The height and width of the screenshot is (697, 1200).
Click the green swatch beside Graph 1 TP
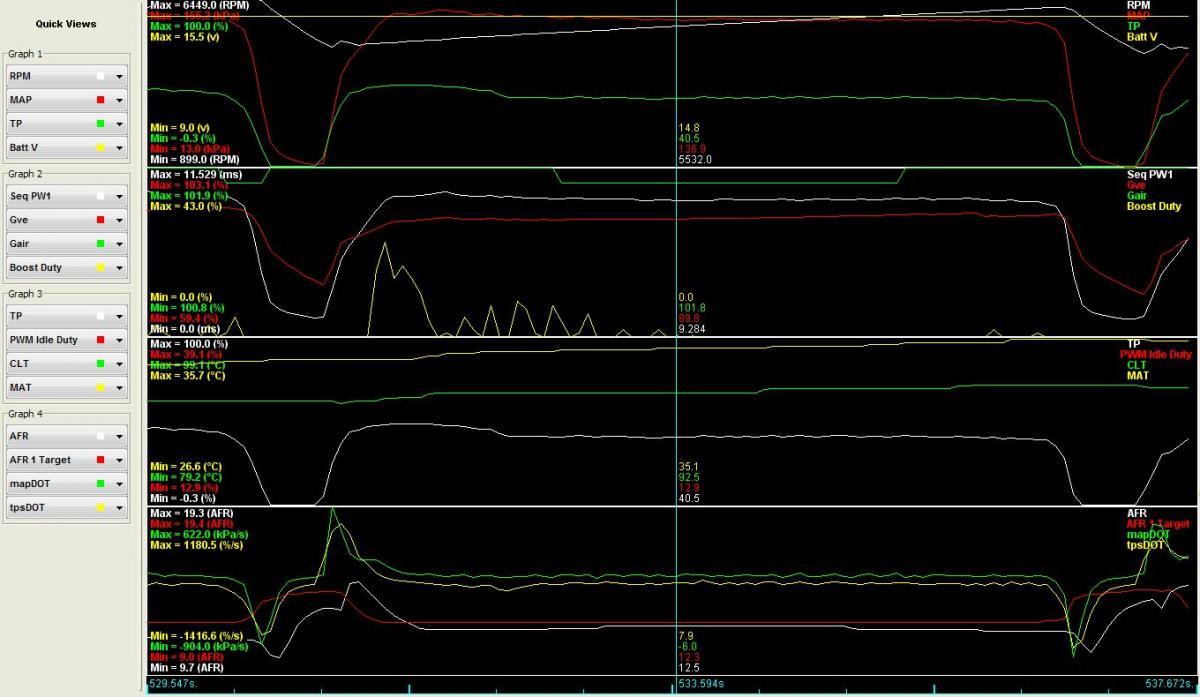[101, 124]
